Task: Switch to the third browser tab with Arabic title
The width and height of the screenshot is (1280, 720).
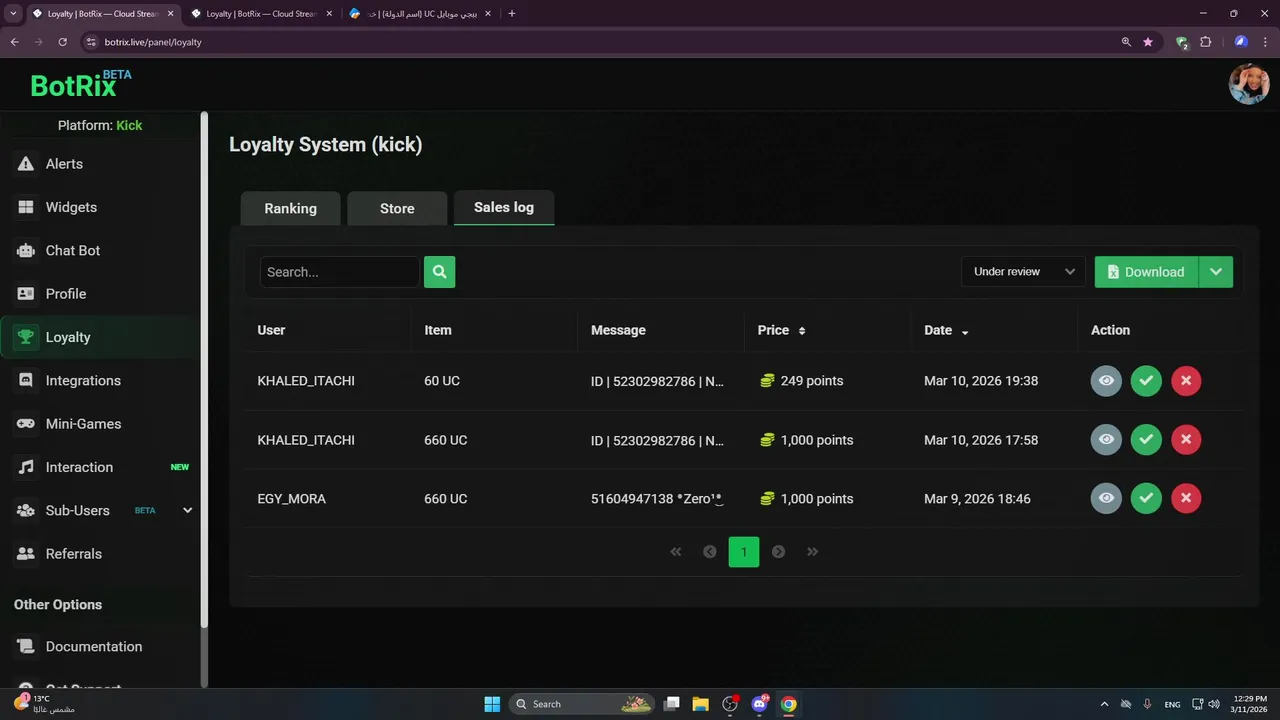Action: pos(420,14)
